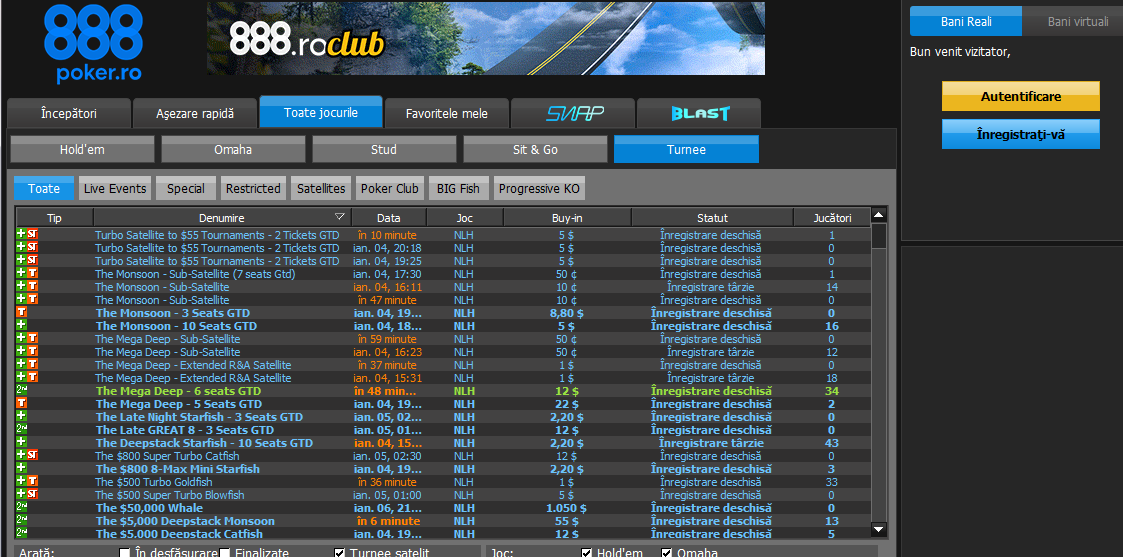Click the green plus icon for $800 Super Turbo Catfish

tap(21, 455)
